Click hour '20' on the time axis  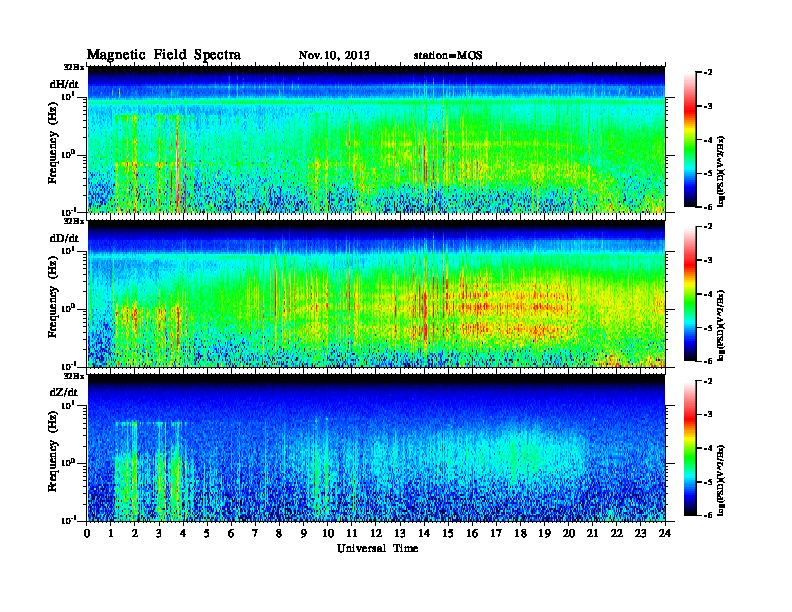tap(569, 533)
